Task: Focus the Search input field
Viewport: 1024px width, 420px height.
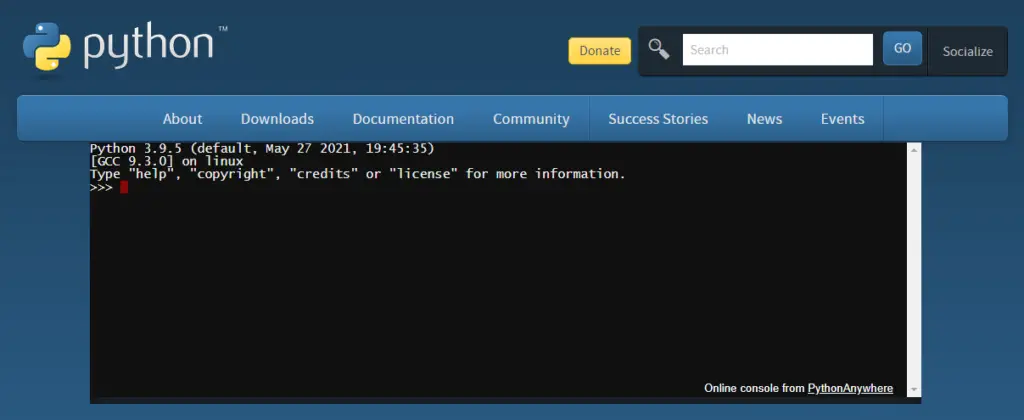Action: (x=777, y=50)
